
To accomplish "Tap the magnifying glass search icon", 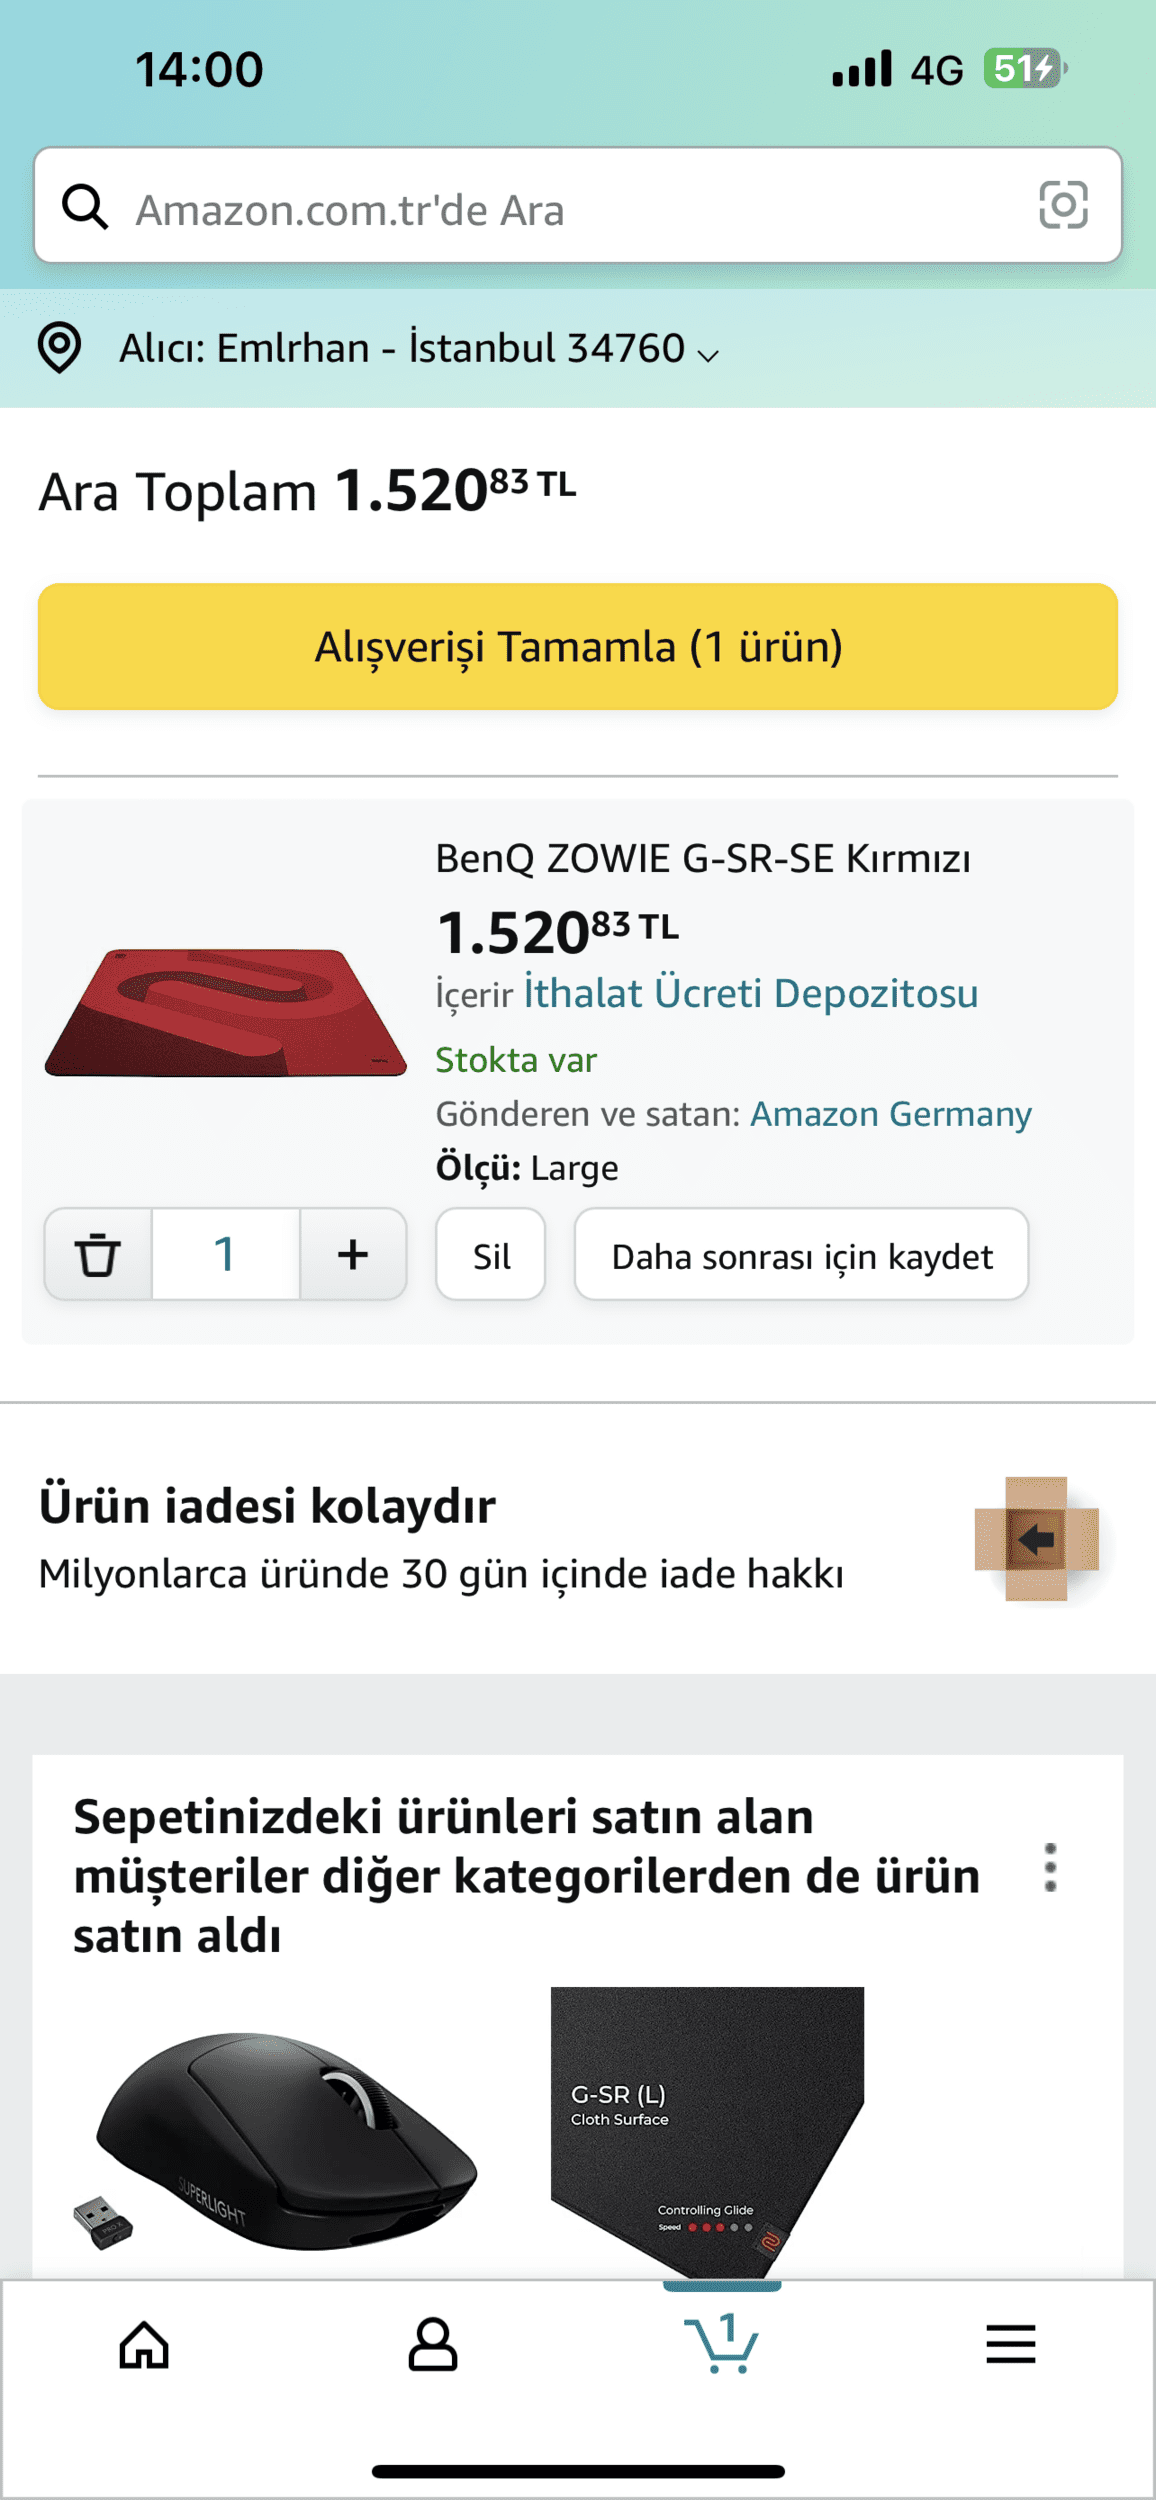I will 85,207.
